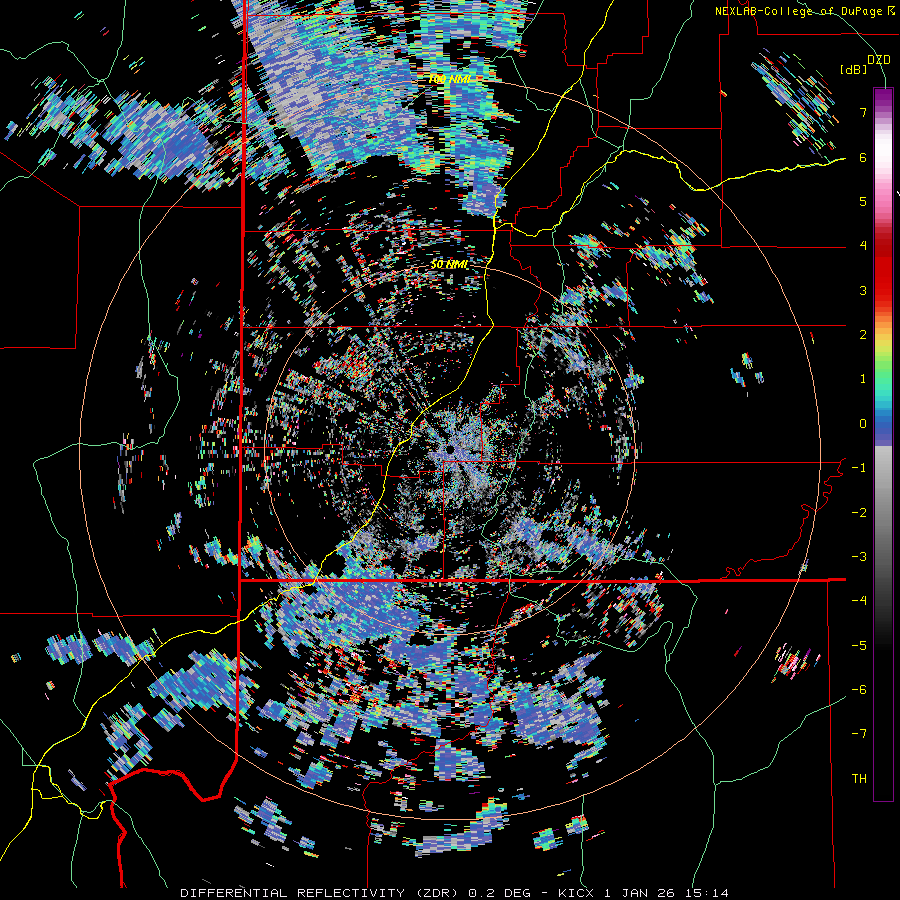This screenshot has height=900, width=900.
Task: Click the -7 value on color scale
Action: [x=859, y=734]
